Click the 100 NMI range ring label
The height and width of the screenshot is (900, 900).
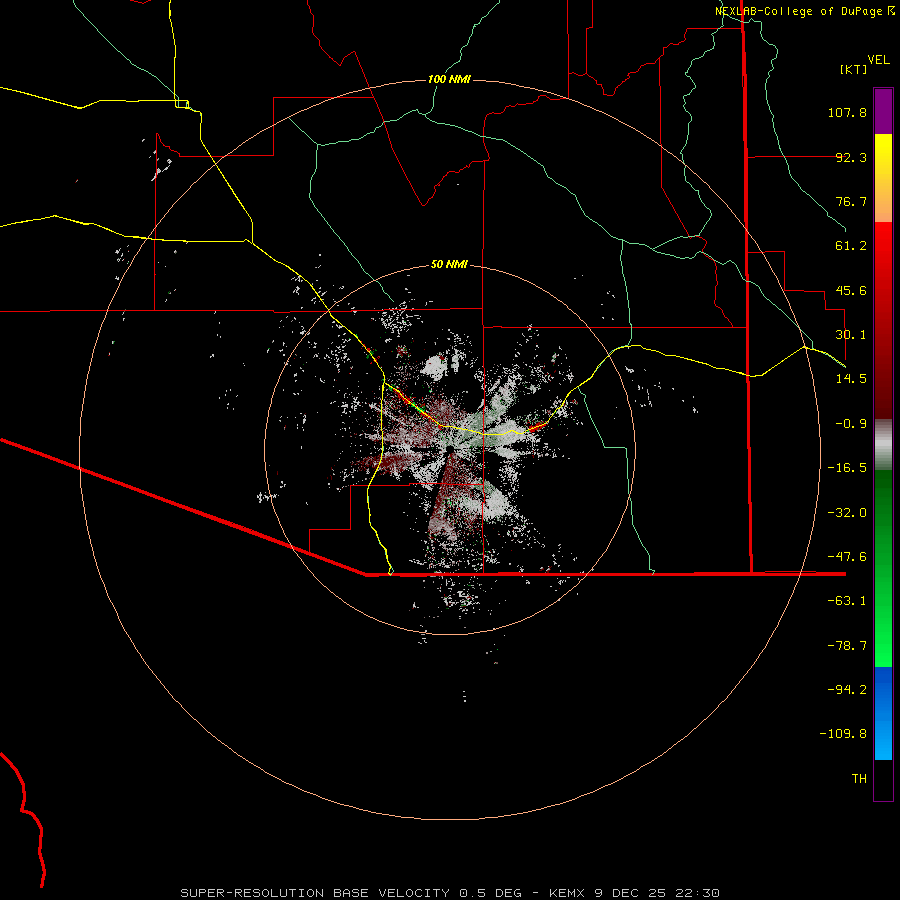[x=449, y=79]
